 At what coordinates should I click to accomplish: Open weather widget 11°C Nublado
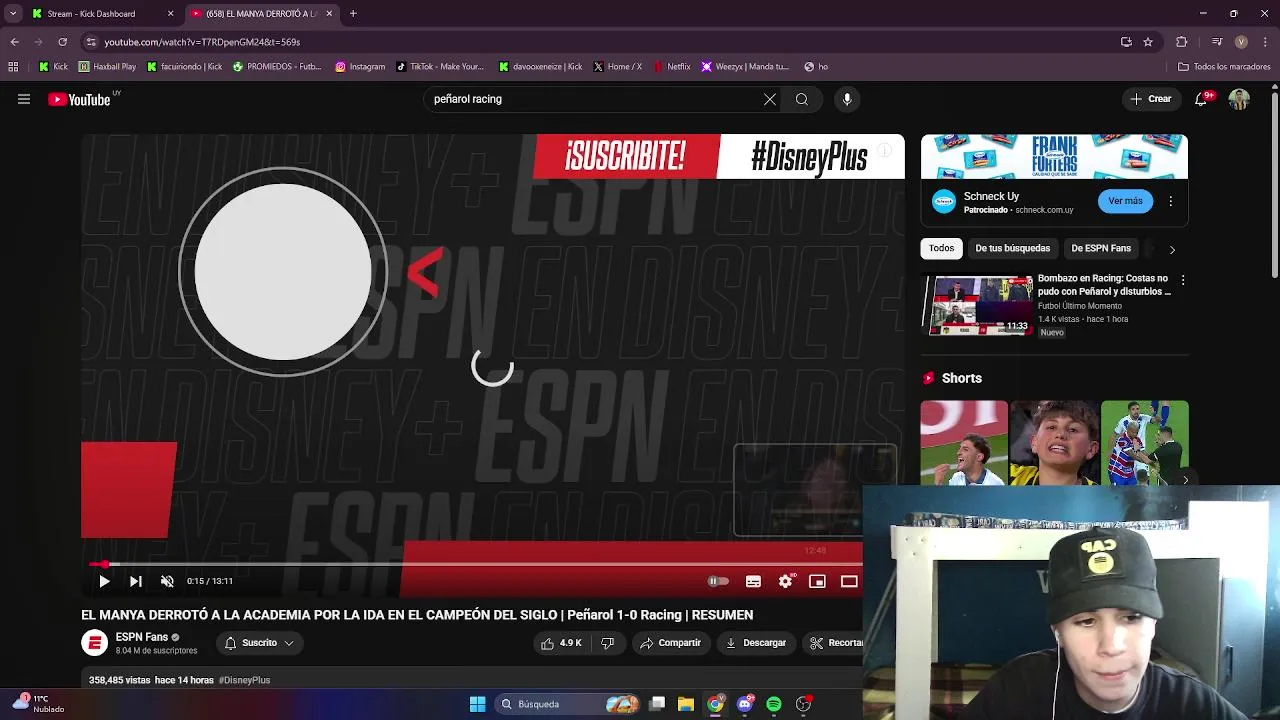click(39, 704)
